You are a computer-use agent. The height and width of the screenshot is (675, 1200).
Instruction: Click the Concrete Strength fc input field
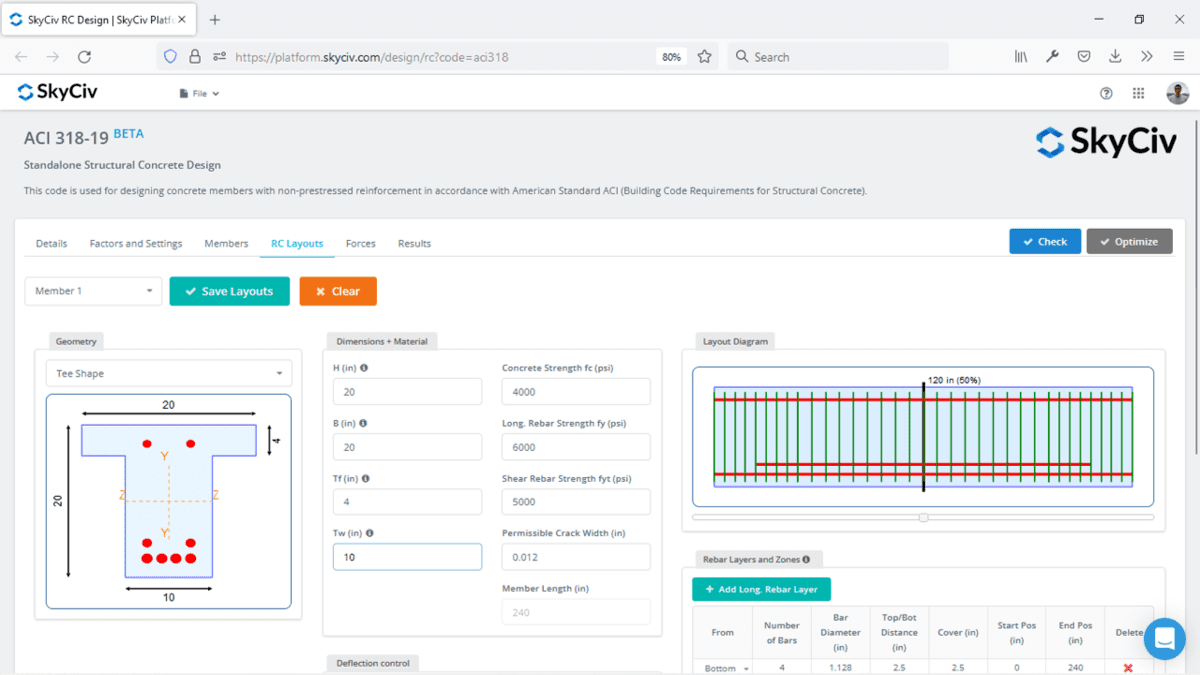[575, 392]
